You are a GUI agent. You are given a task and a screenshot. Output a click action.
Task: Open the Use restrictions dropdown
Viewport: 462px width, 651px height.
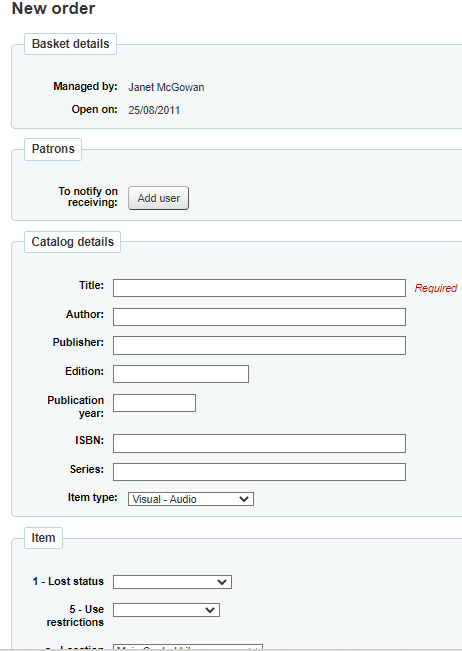(166, 610)
